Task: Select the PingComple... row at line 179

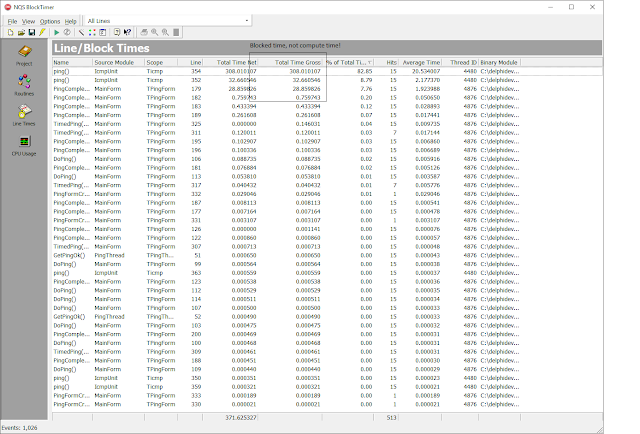Action: click(327, 89)
